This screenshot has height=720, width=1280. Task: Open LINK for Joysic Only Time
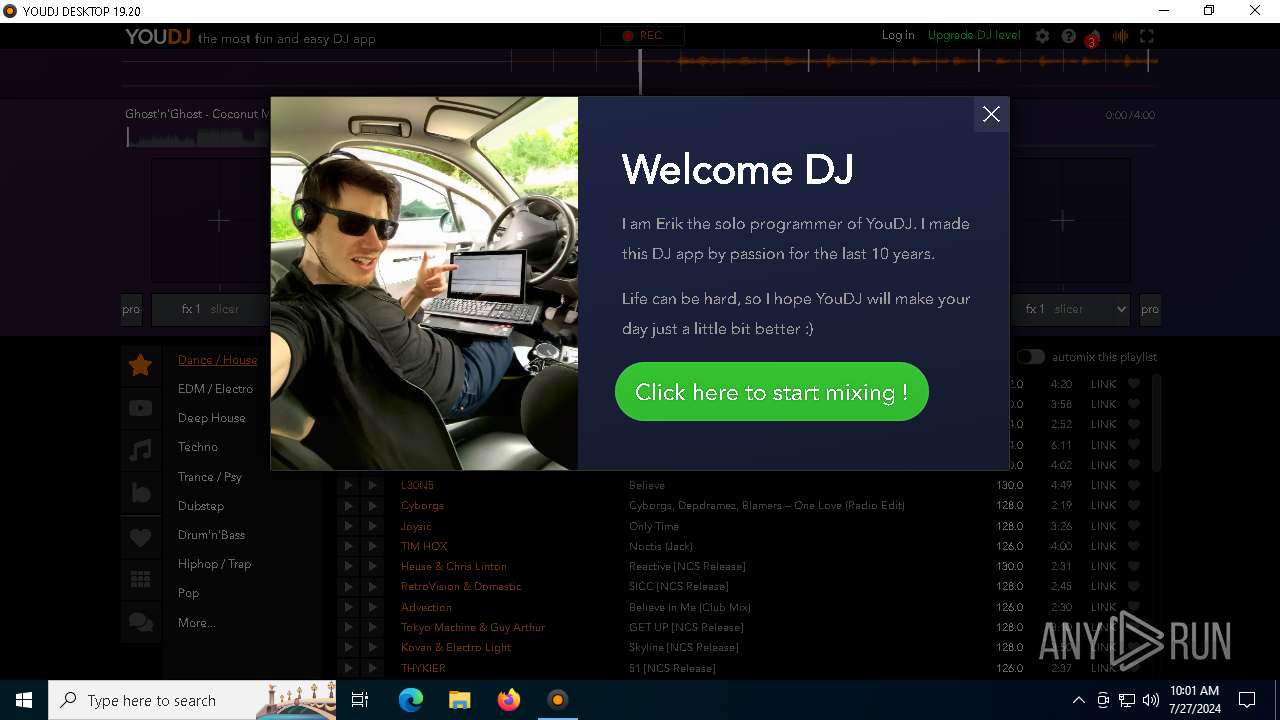pos(1103,526)
